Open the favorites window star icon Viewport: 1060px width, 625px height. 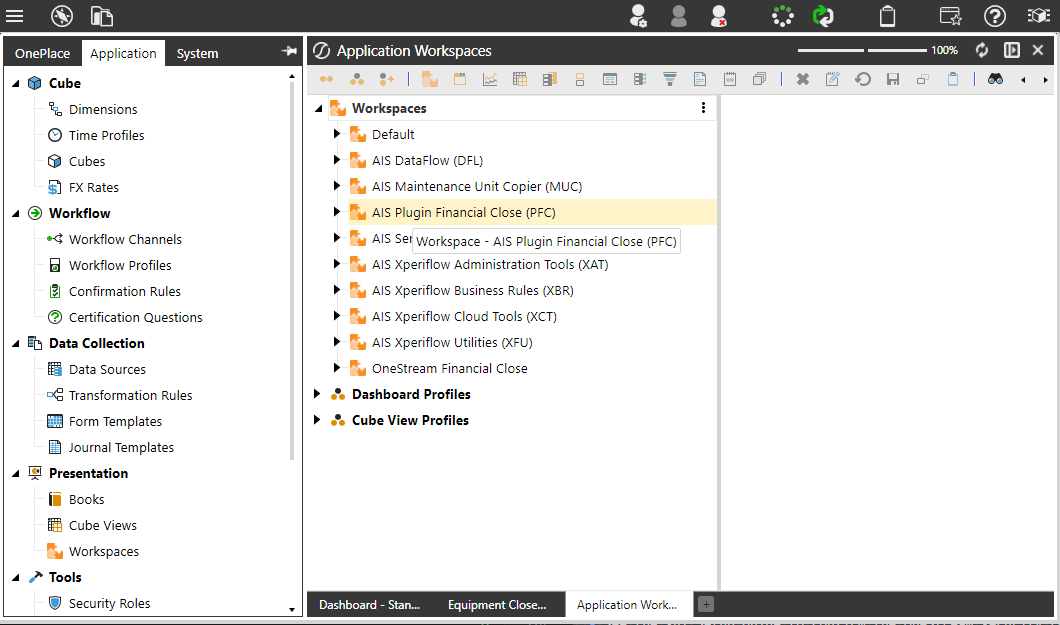pyautogui.click(x=950, y=16)
